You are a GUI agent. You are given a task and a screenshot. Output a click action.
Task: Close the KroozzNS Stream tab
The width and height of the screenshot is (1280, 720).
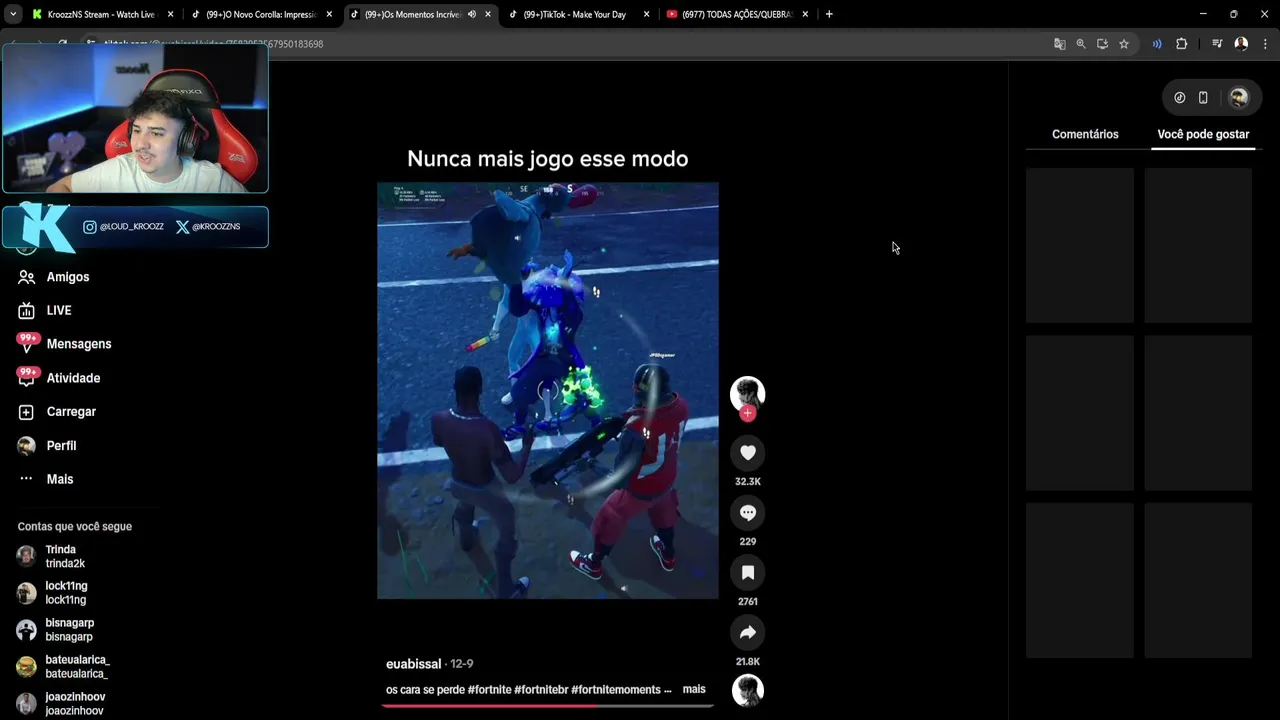(170, 14)
